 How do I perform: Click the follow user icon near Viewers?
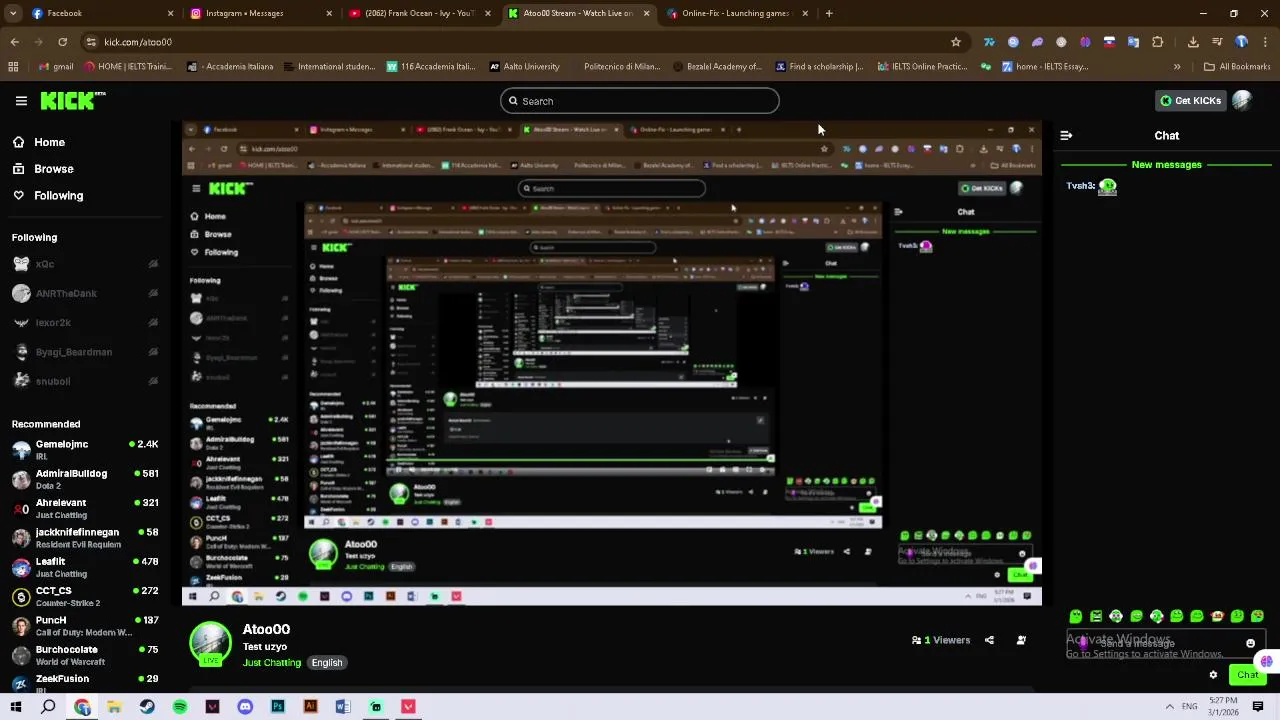1021,640
